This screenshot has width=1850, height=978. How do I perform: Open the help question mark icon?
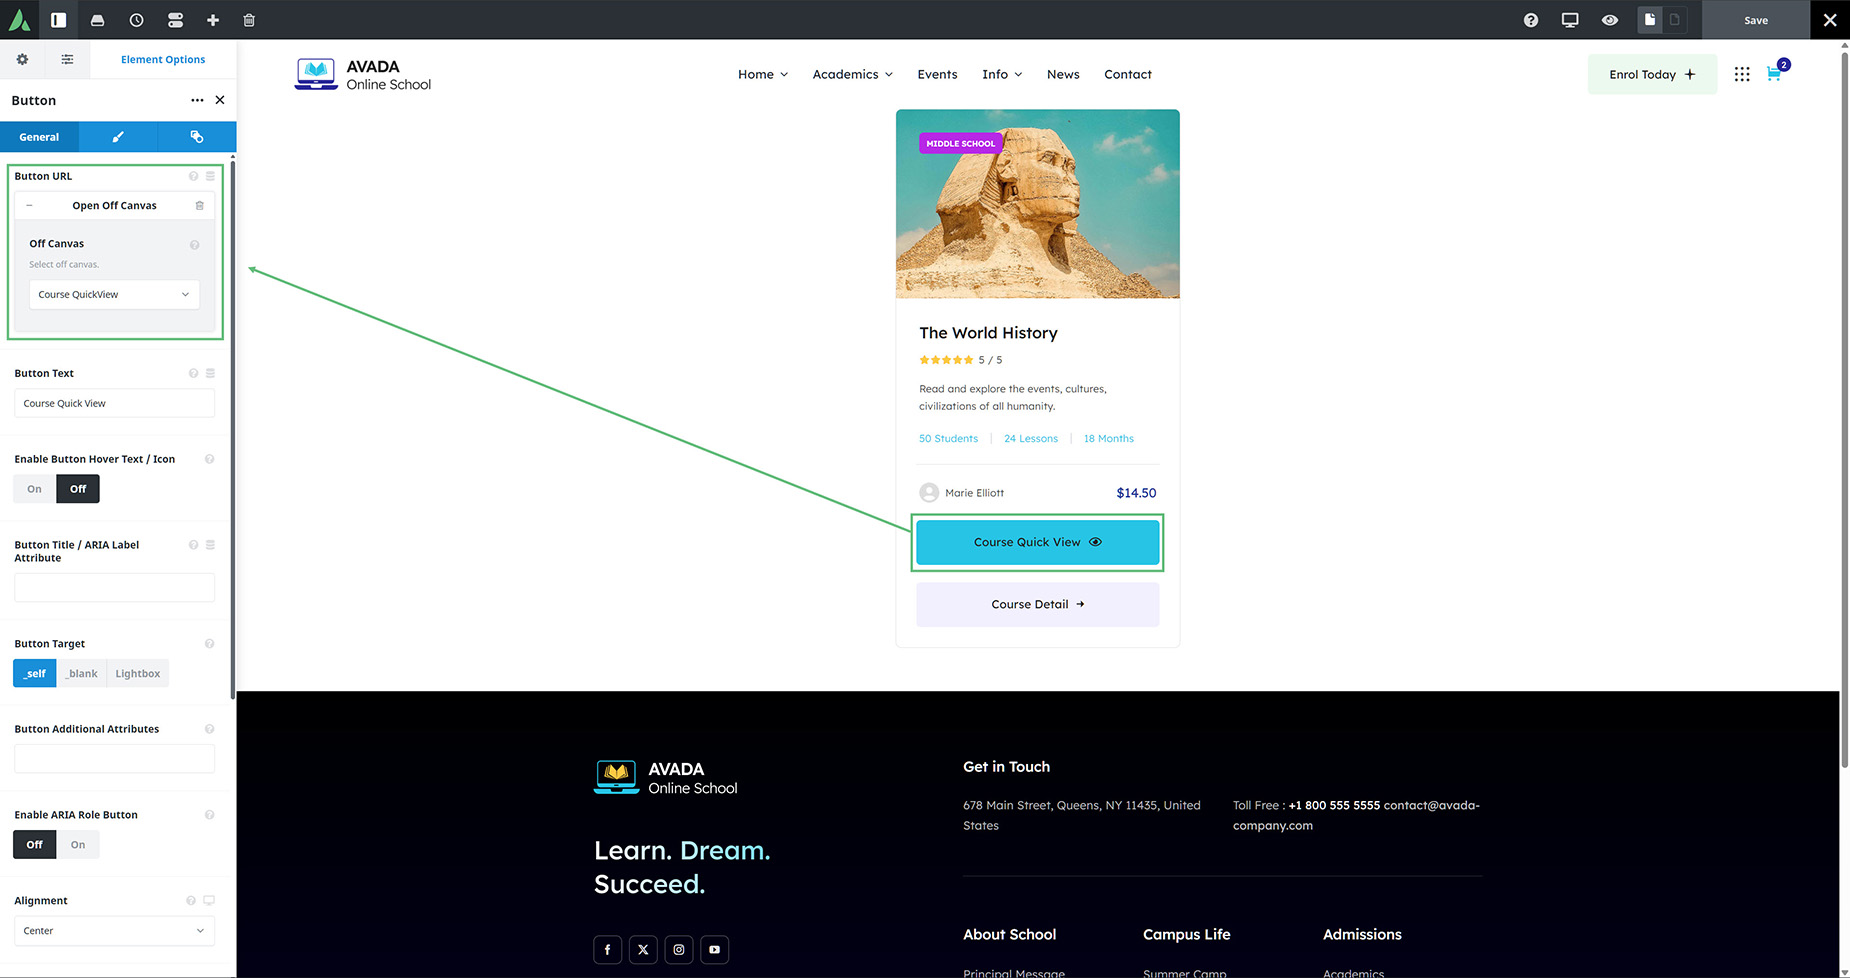point(1530,20)
